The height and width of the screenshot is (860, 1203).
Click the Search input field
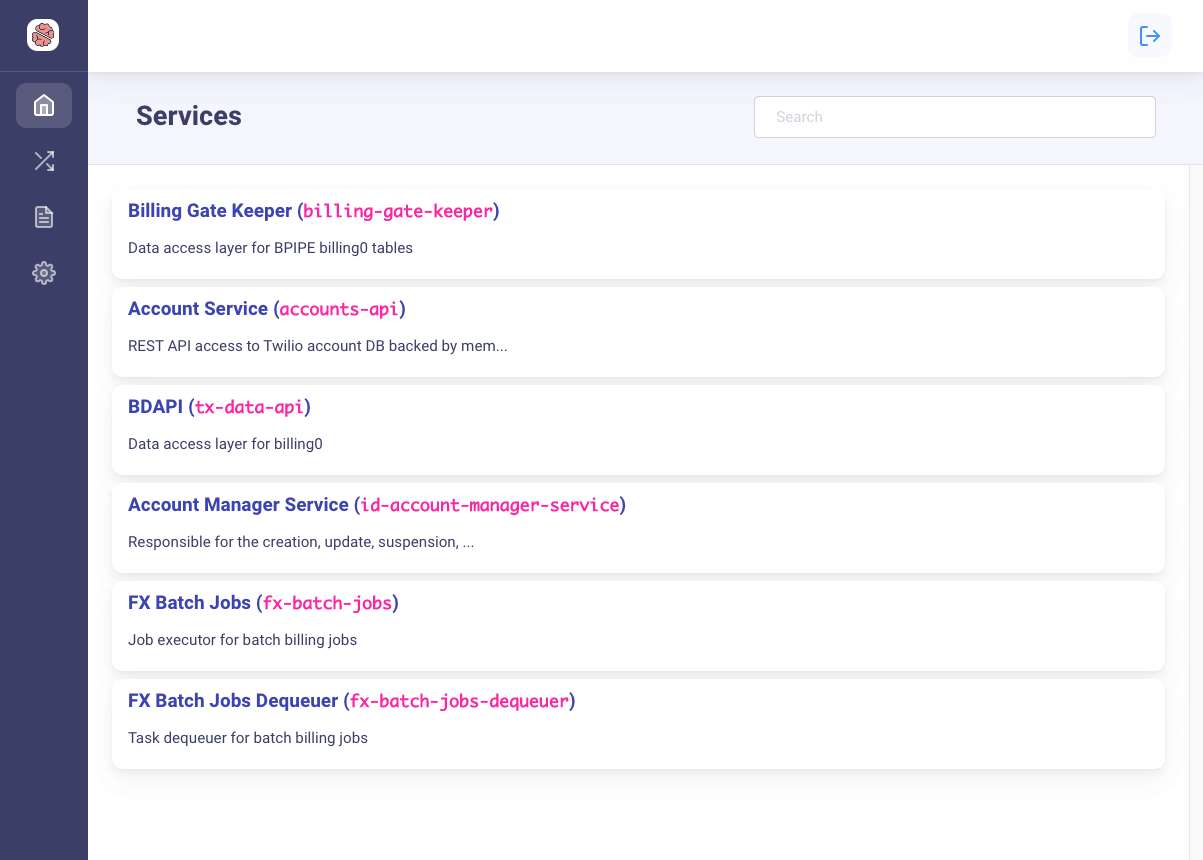pos(954,116)
